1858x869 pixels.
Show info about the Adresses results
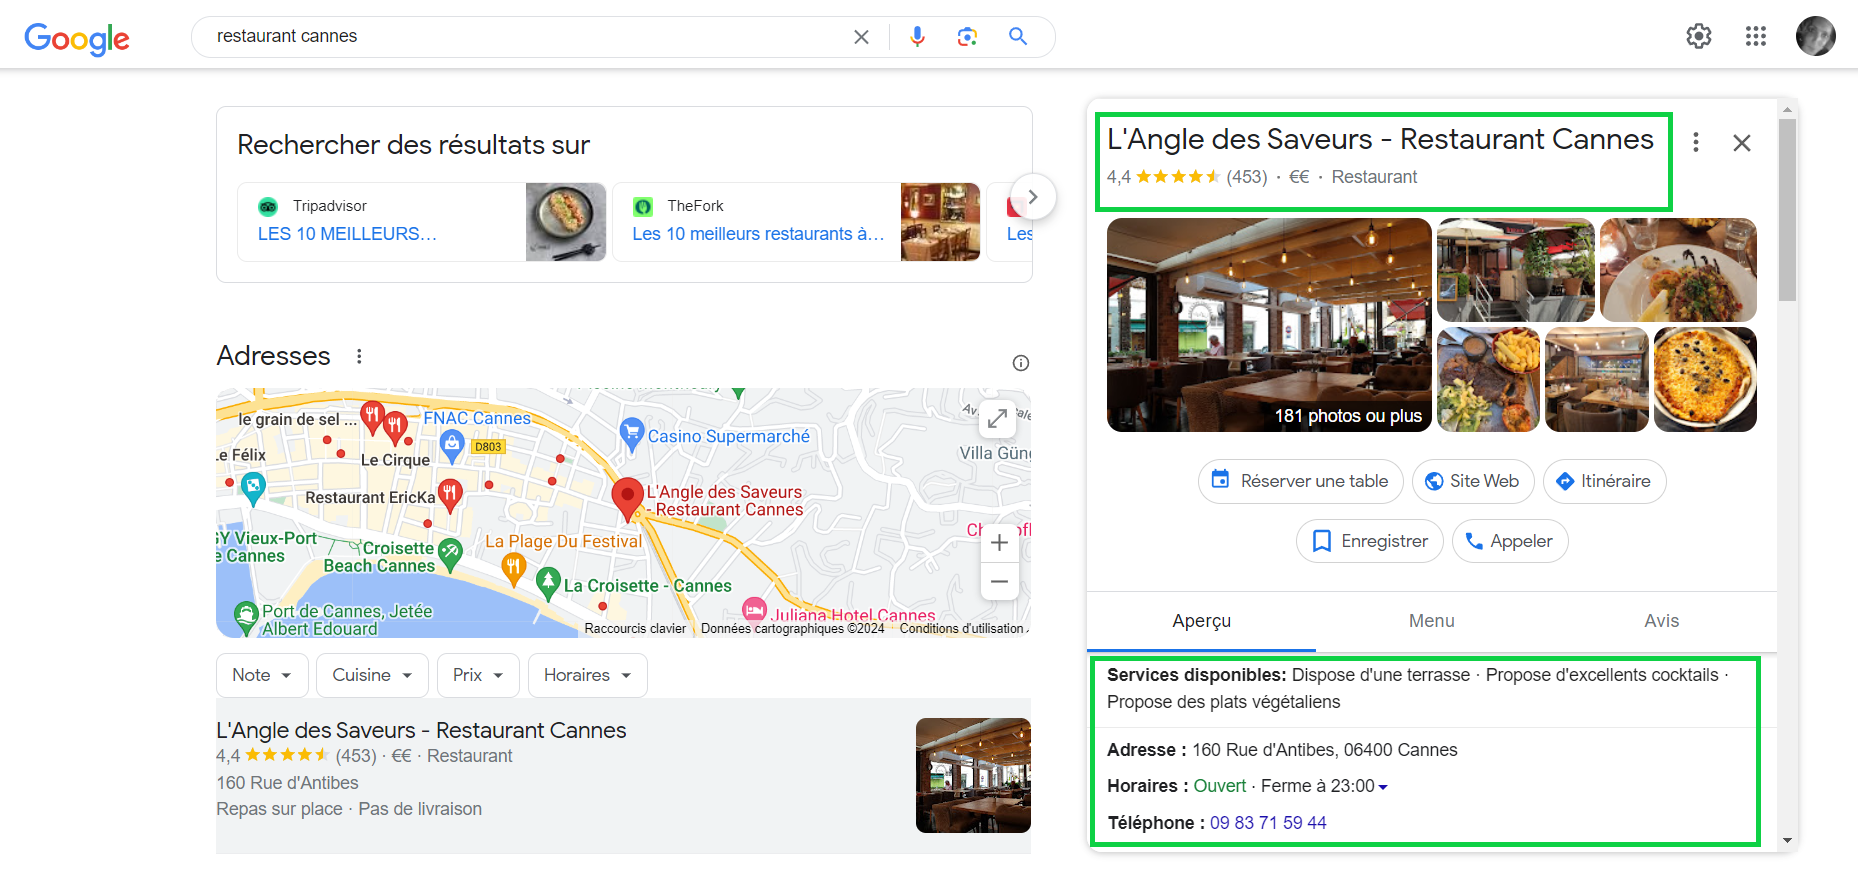tap(1021, 363)
